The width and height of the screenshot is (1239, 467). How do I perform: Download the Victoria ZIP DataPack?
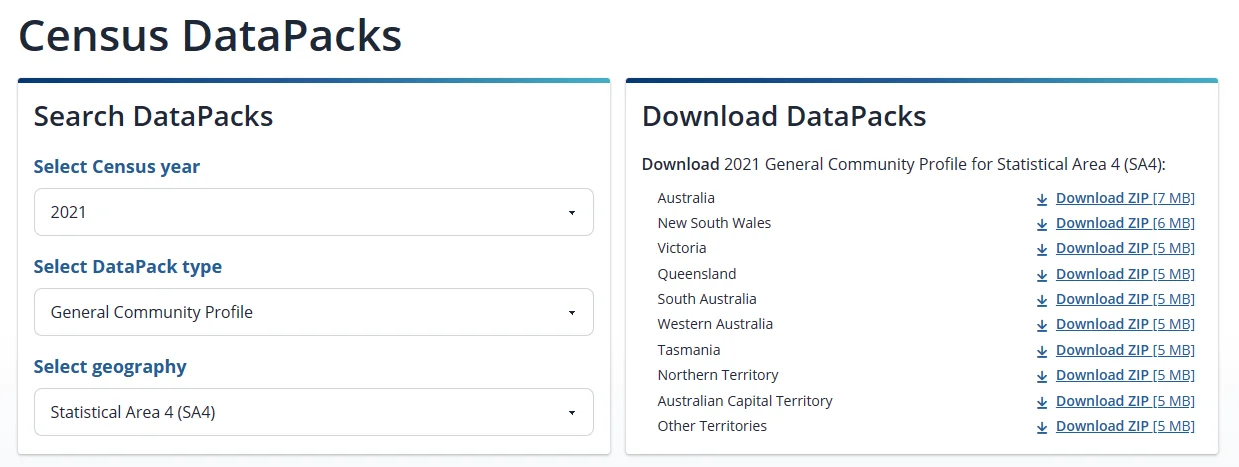point(1124,248)
